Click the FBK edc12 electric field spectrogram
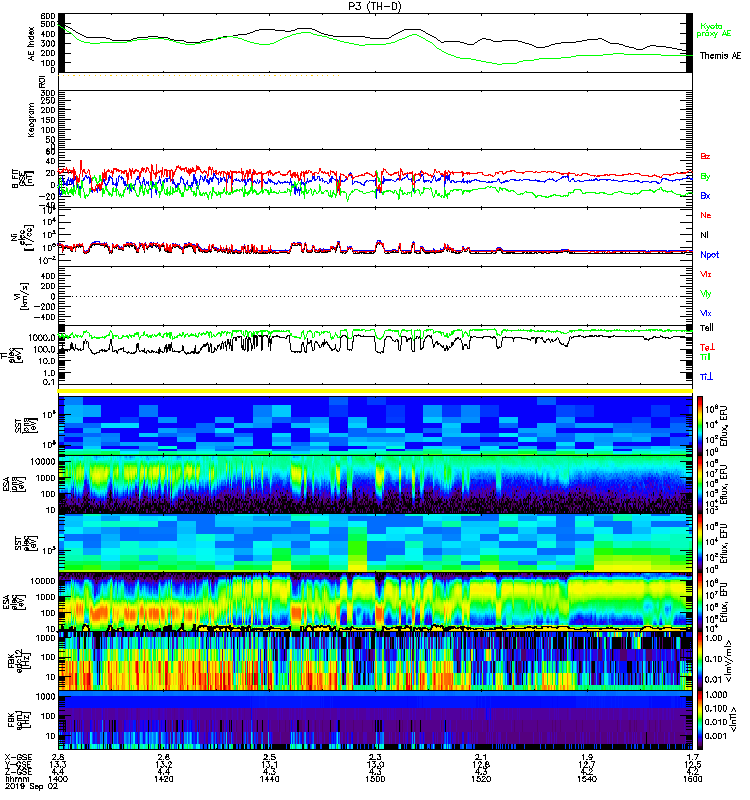The width and height of the screenshot is (750, 800). tap(375, 661)
